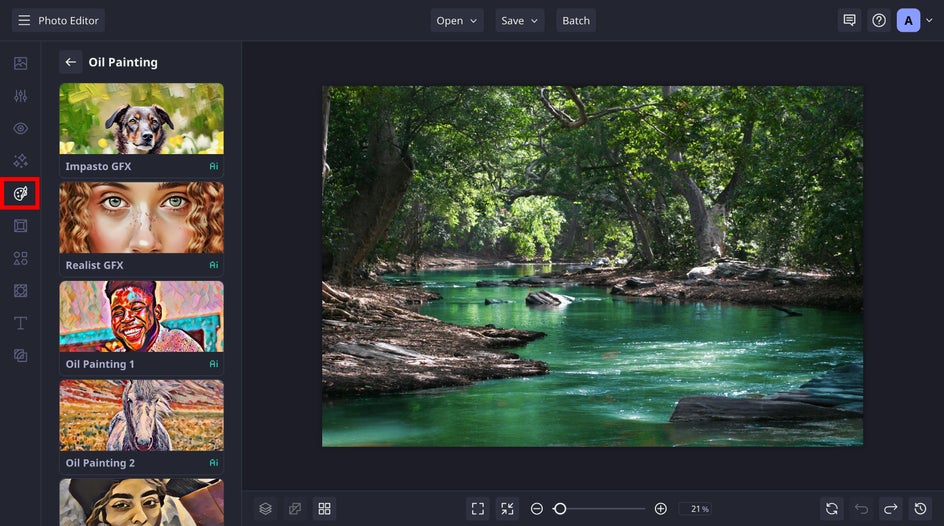This screenshot has width=944, height=526.
Task: Zoom in with the plus icon
Action: [x=660, y=509]
